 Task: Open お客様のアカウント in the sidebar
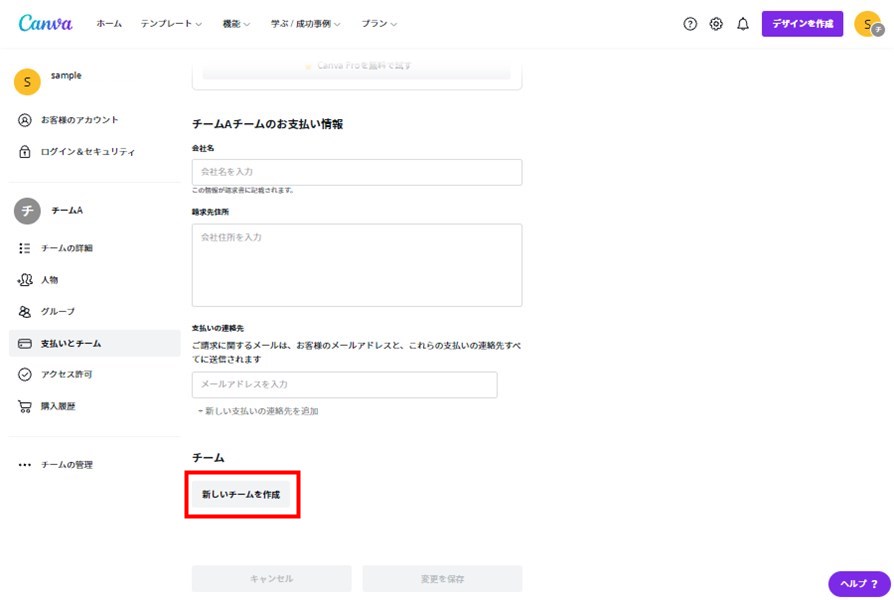click(79, 120)
